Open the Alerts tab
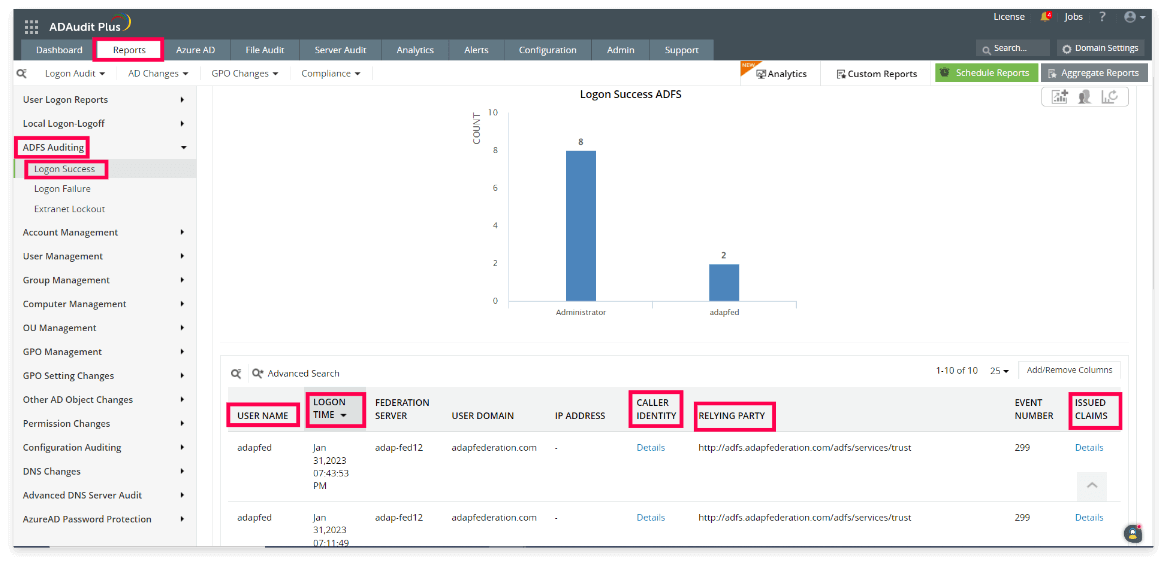This screenshot has width=1168, height=566. point(476,50)
